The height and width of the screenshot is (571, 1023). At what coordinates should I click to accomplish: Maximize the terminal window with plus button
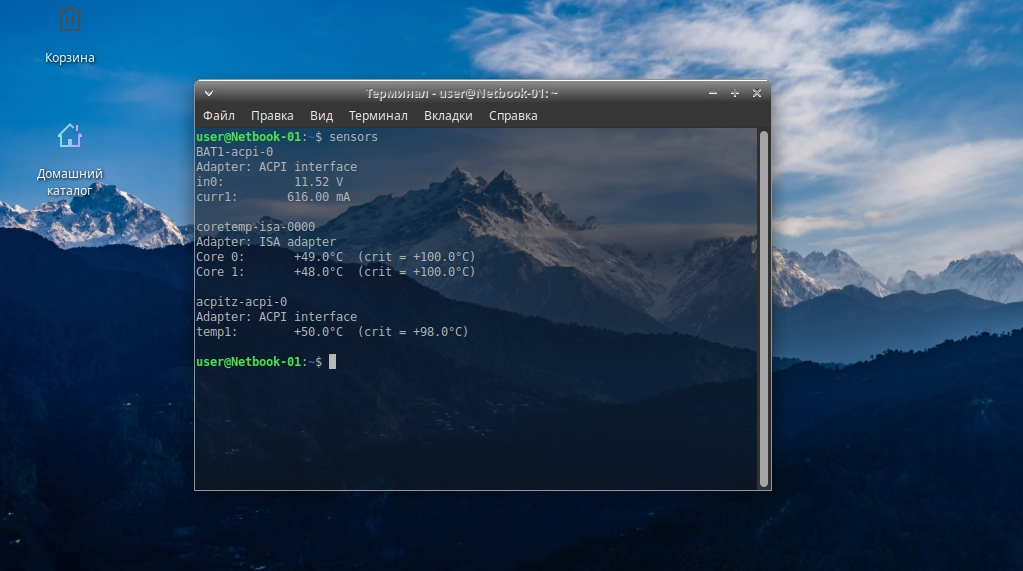point(735,93)
